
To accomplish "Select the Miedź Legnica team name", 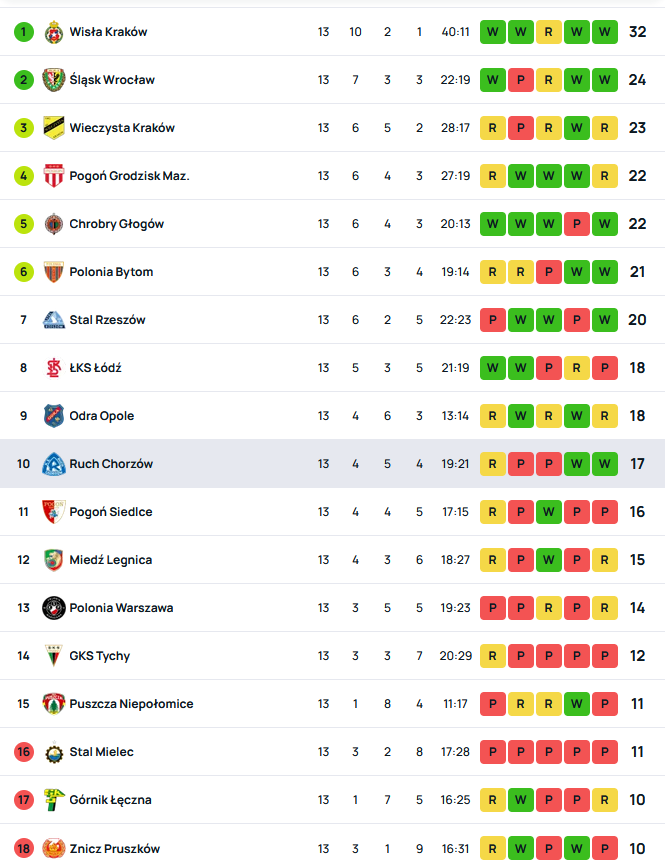I will tap(110, 560).
